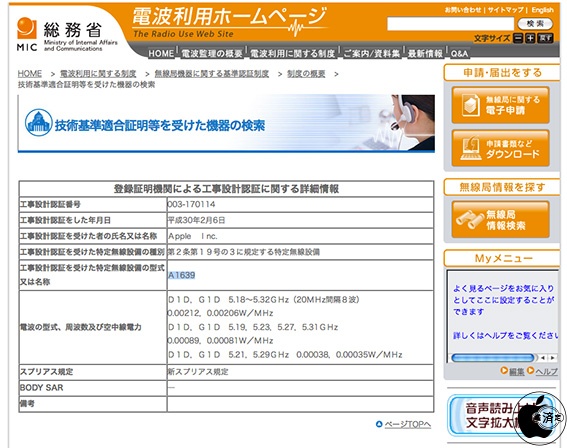Open the 電波利用に関する制度 menu tab
This screenshot has width=567, height=448.
click(x=293, y=54)
